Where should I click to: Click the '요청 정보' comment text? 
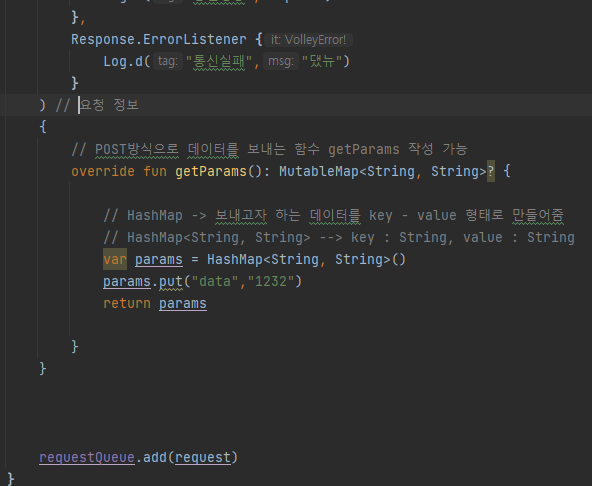click(109, 105)
